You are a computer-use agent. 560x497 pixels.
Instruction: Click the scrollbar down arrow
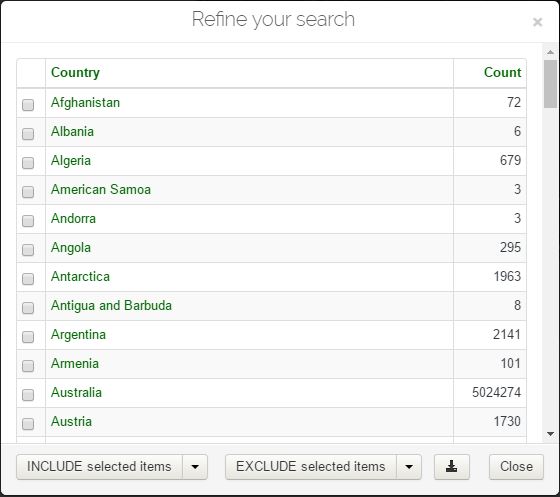tap(550, 434)
